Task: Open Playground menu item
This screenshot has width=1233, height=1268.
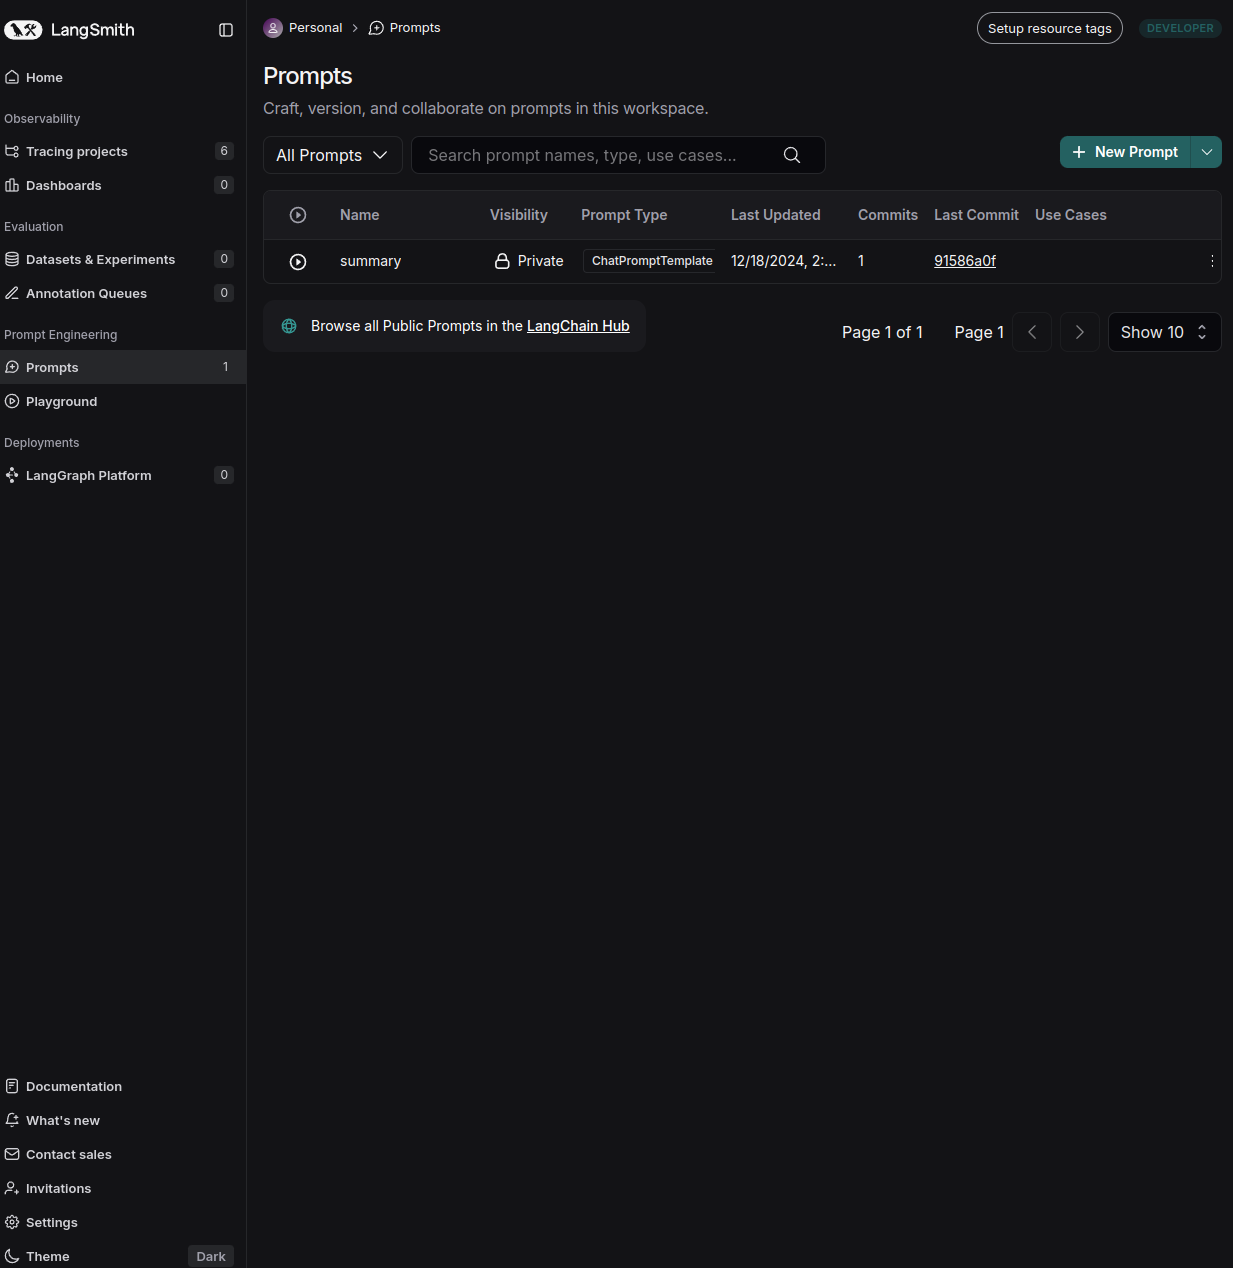Action: pyautogui.click(x=123, y=401)
